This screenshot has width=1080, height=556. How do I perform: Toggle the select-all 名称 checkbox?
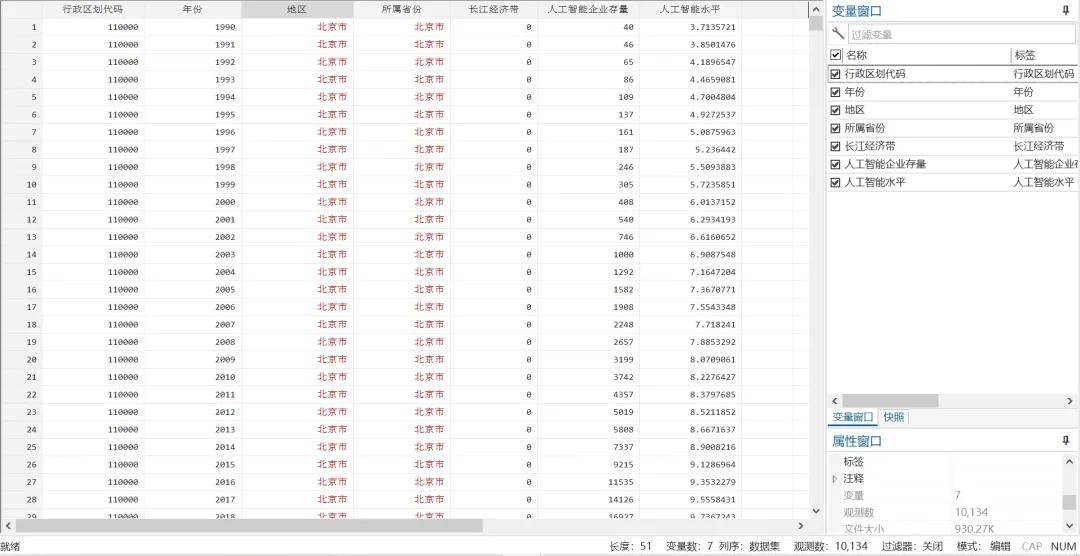pyautogui.click(x=835, y=55)
